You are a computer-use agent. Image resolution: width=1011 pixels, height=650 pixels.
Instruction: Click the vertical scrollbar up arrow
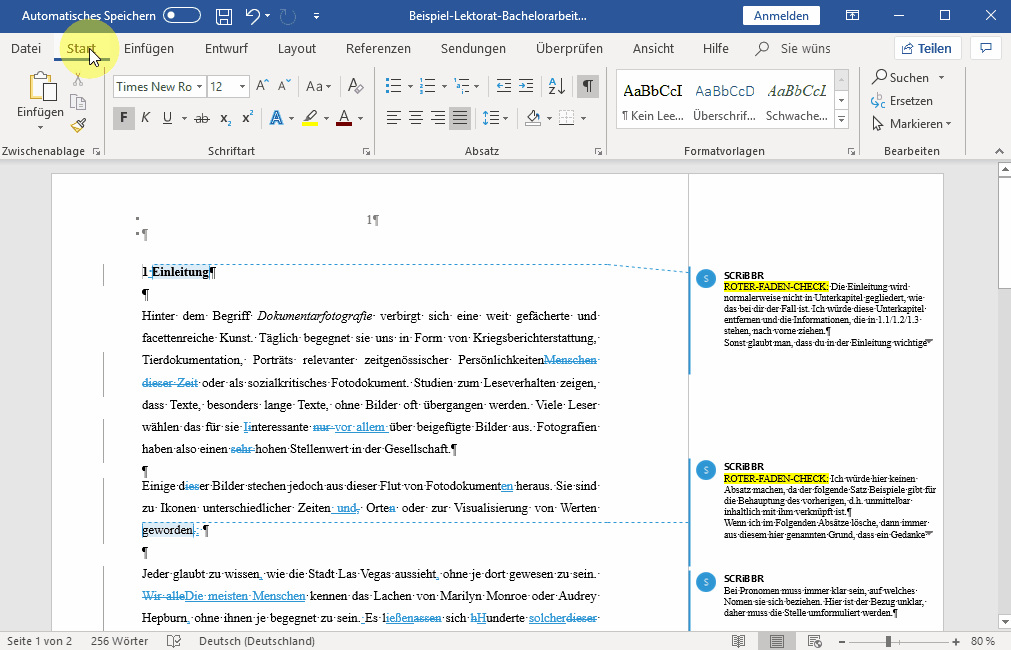[1005, 169]
